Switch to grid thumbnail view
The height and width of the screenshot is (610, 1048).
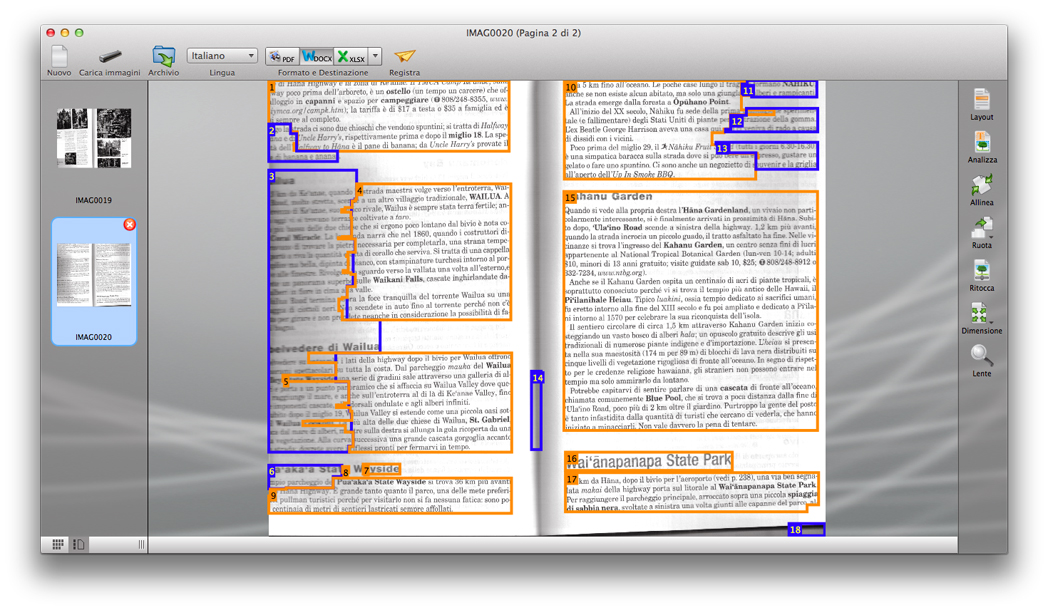pyautogui.click(x=58, y=544)
